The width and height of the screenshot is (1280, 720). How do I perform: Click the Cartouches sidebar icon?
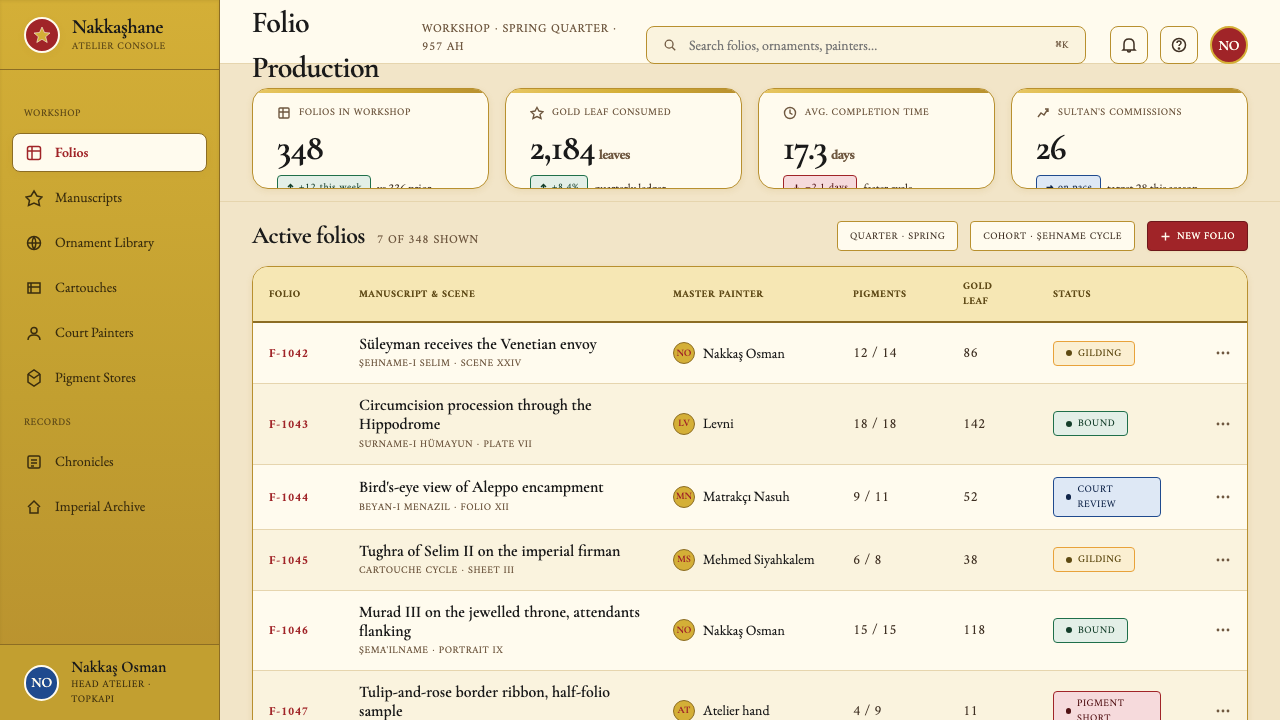(x=34, y=288)
